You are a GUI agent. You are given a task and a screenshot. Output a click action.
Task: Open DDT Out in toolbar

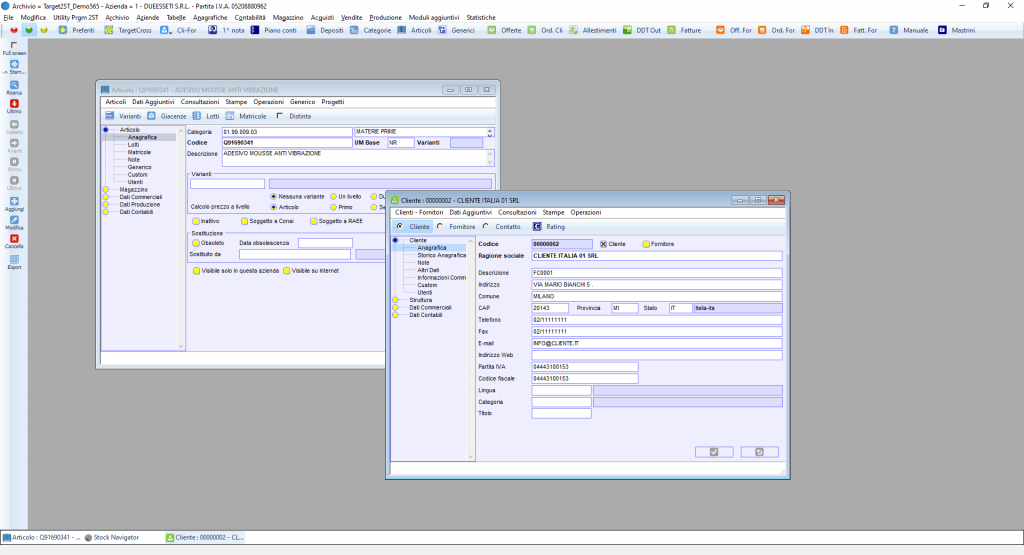[x=642, y=30]
